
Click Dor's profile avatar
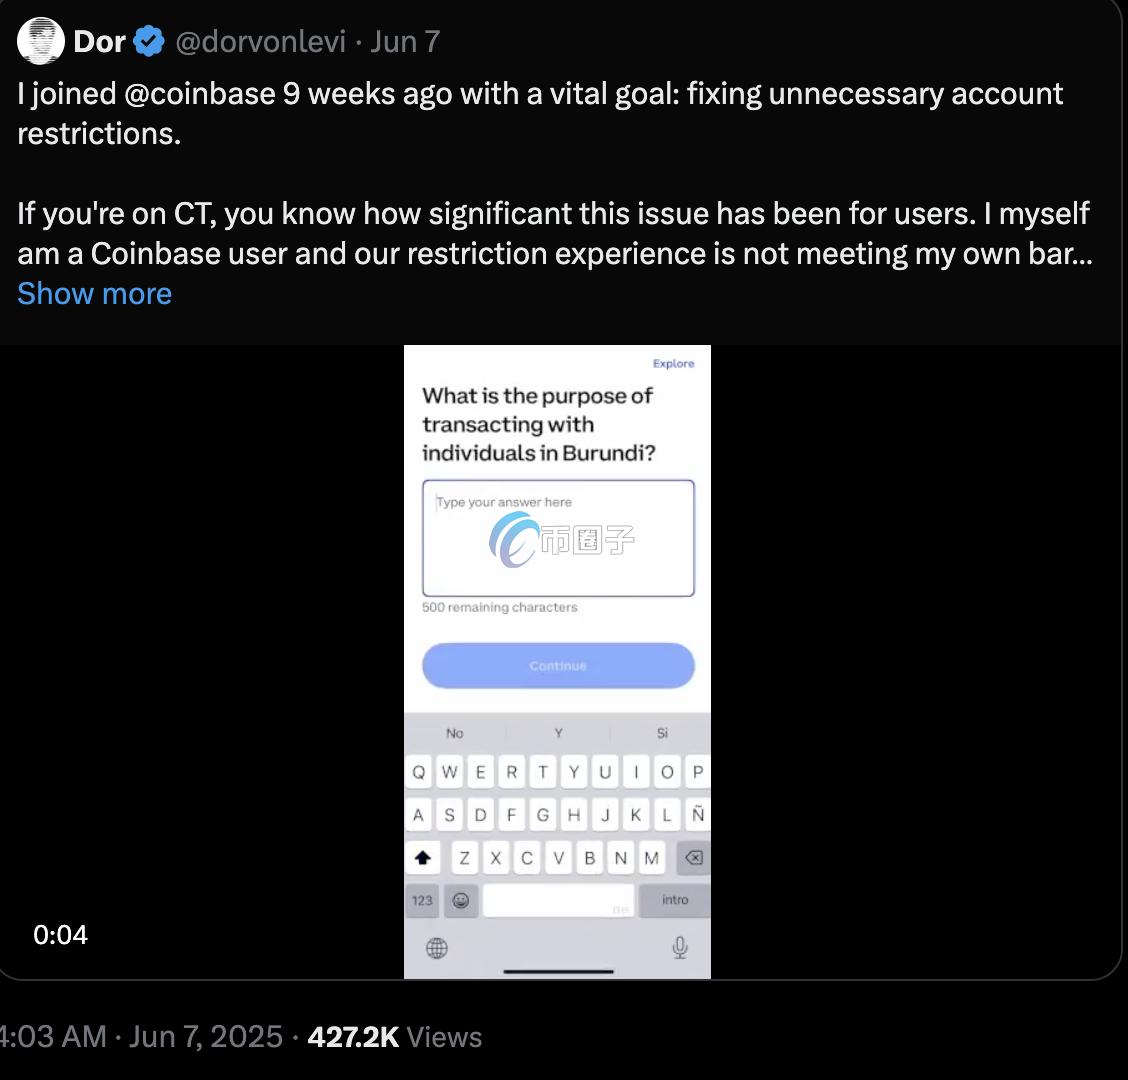click(40, 41)
